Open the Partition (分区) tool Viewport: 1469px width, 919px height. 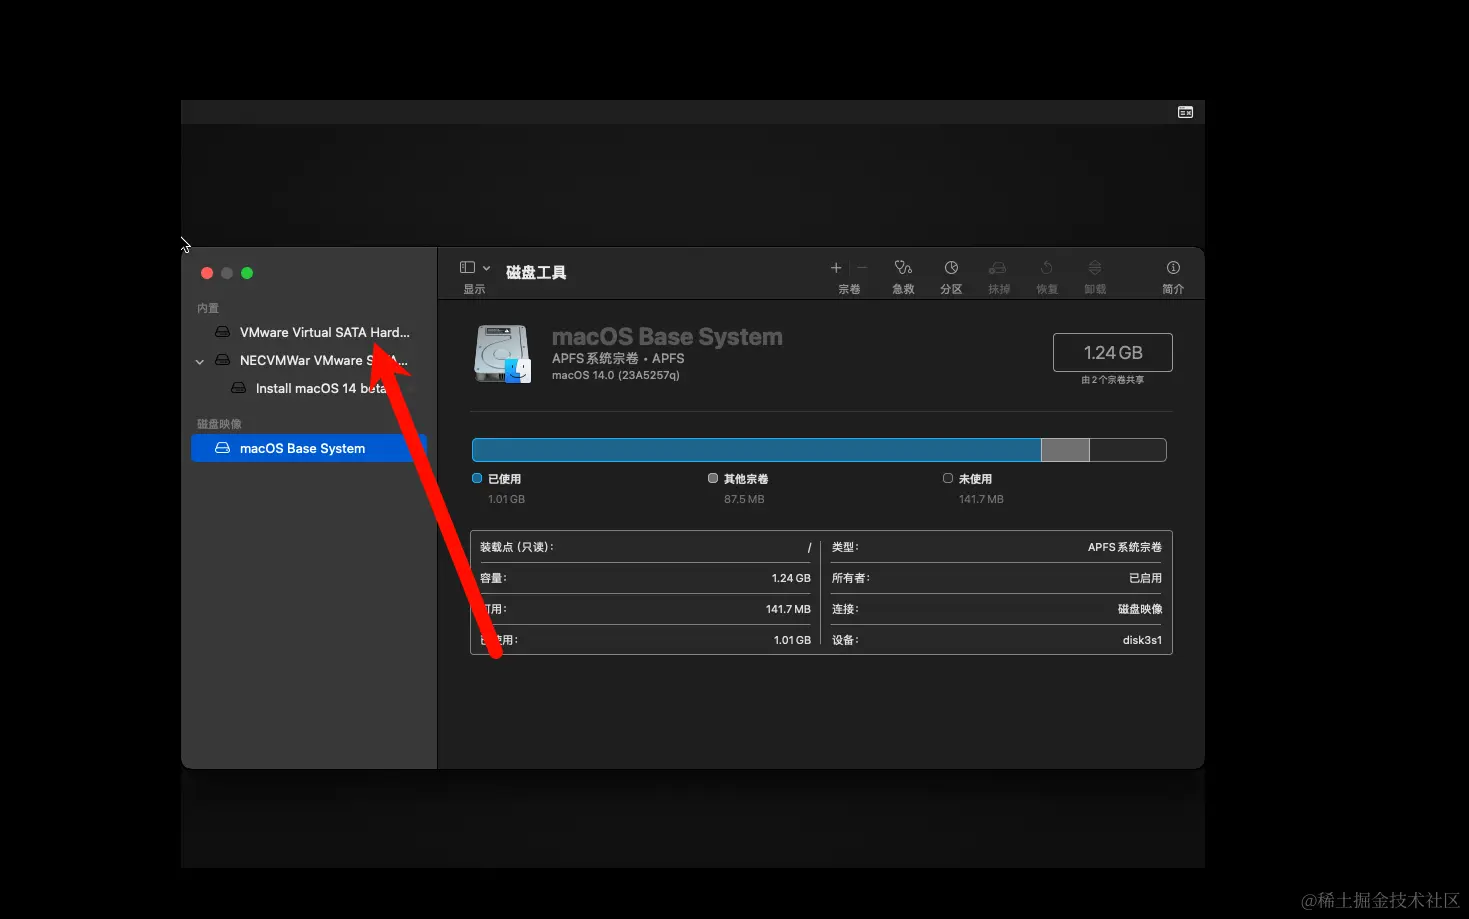(x=951, y=267)
